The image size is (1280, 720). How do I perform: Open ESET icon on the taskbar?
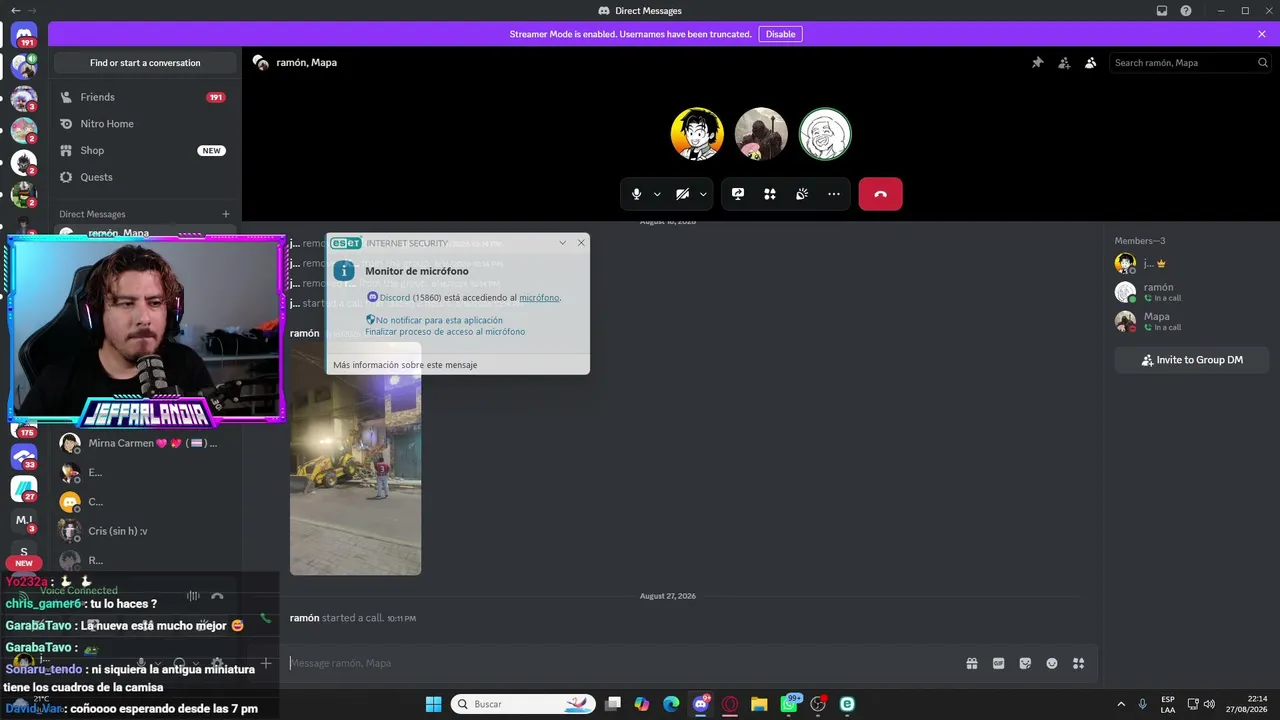(847, 704)
